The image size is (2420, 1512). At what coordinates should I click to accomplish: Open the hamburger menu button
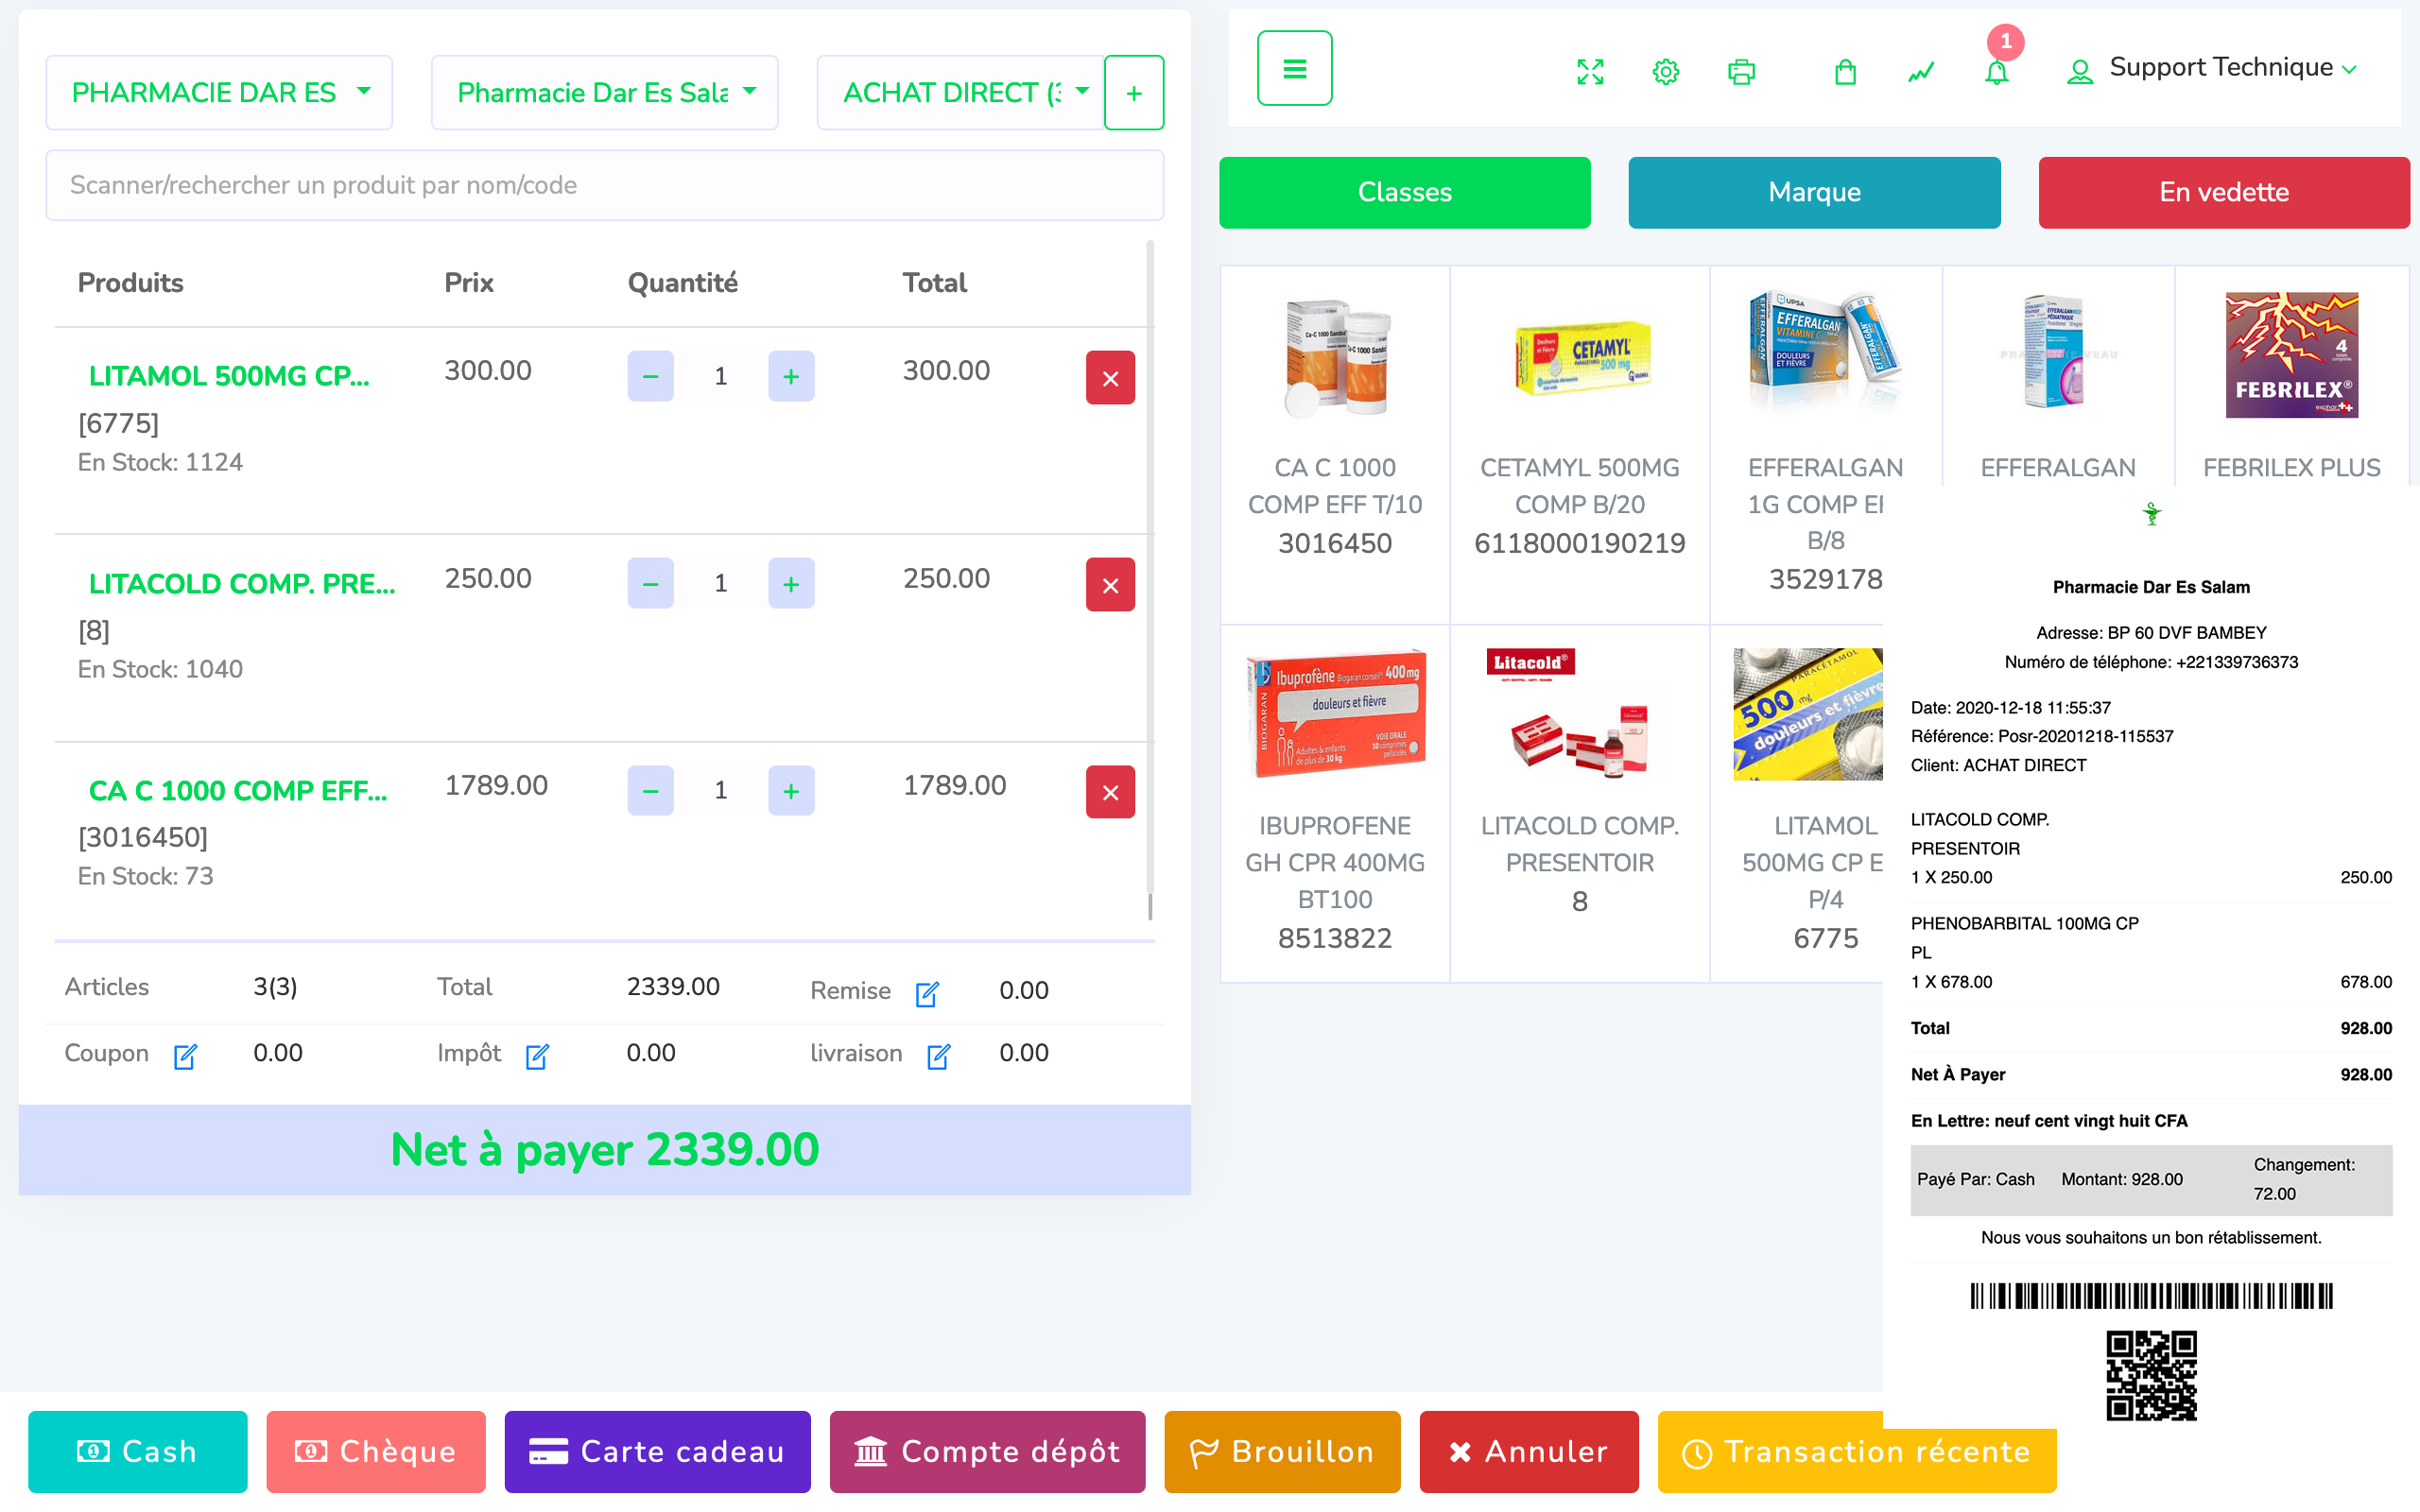coord(1294,68)
